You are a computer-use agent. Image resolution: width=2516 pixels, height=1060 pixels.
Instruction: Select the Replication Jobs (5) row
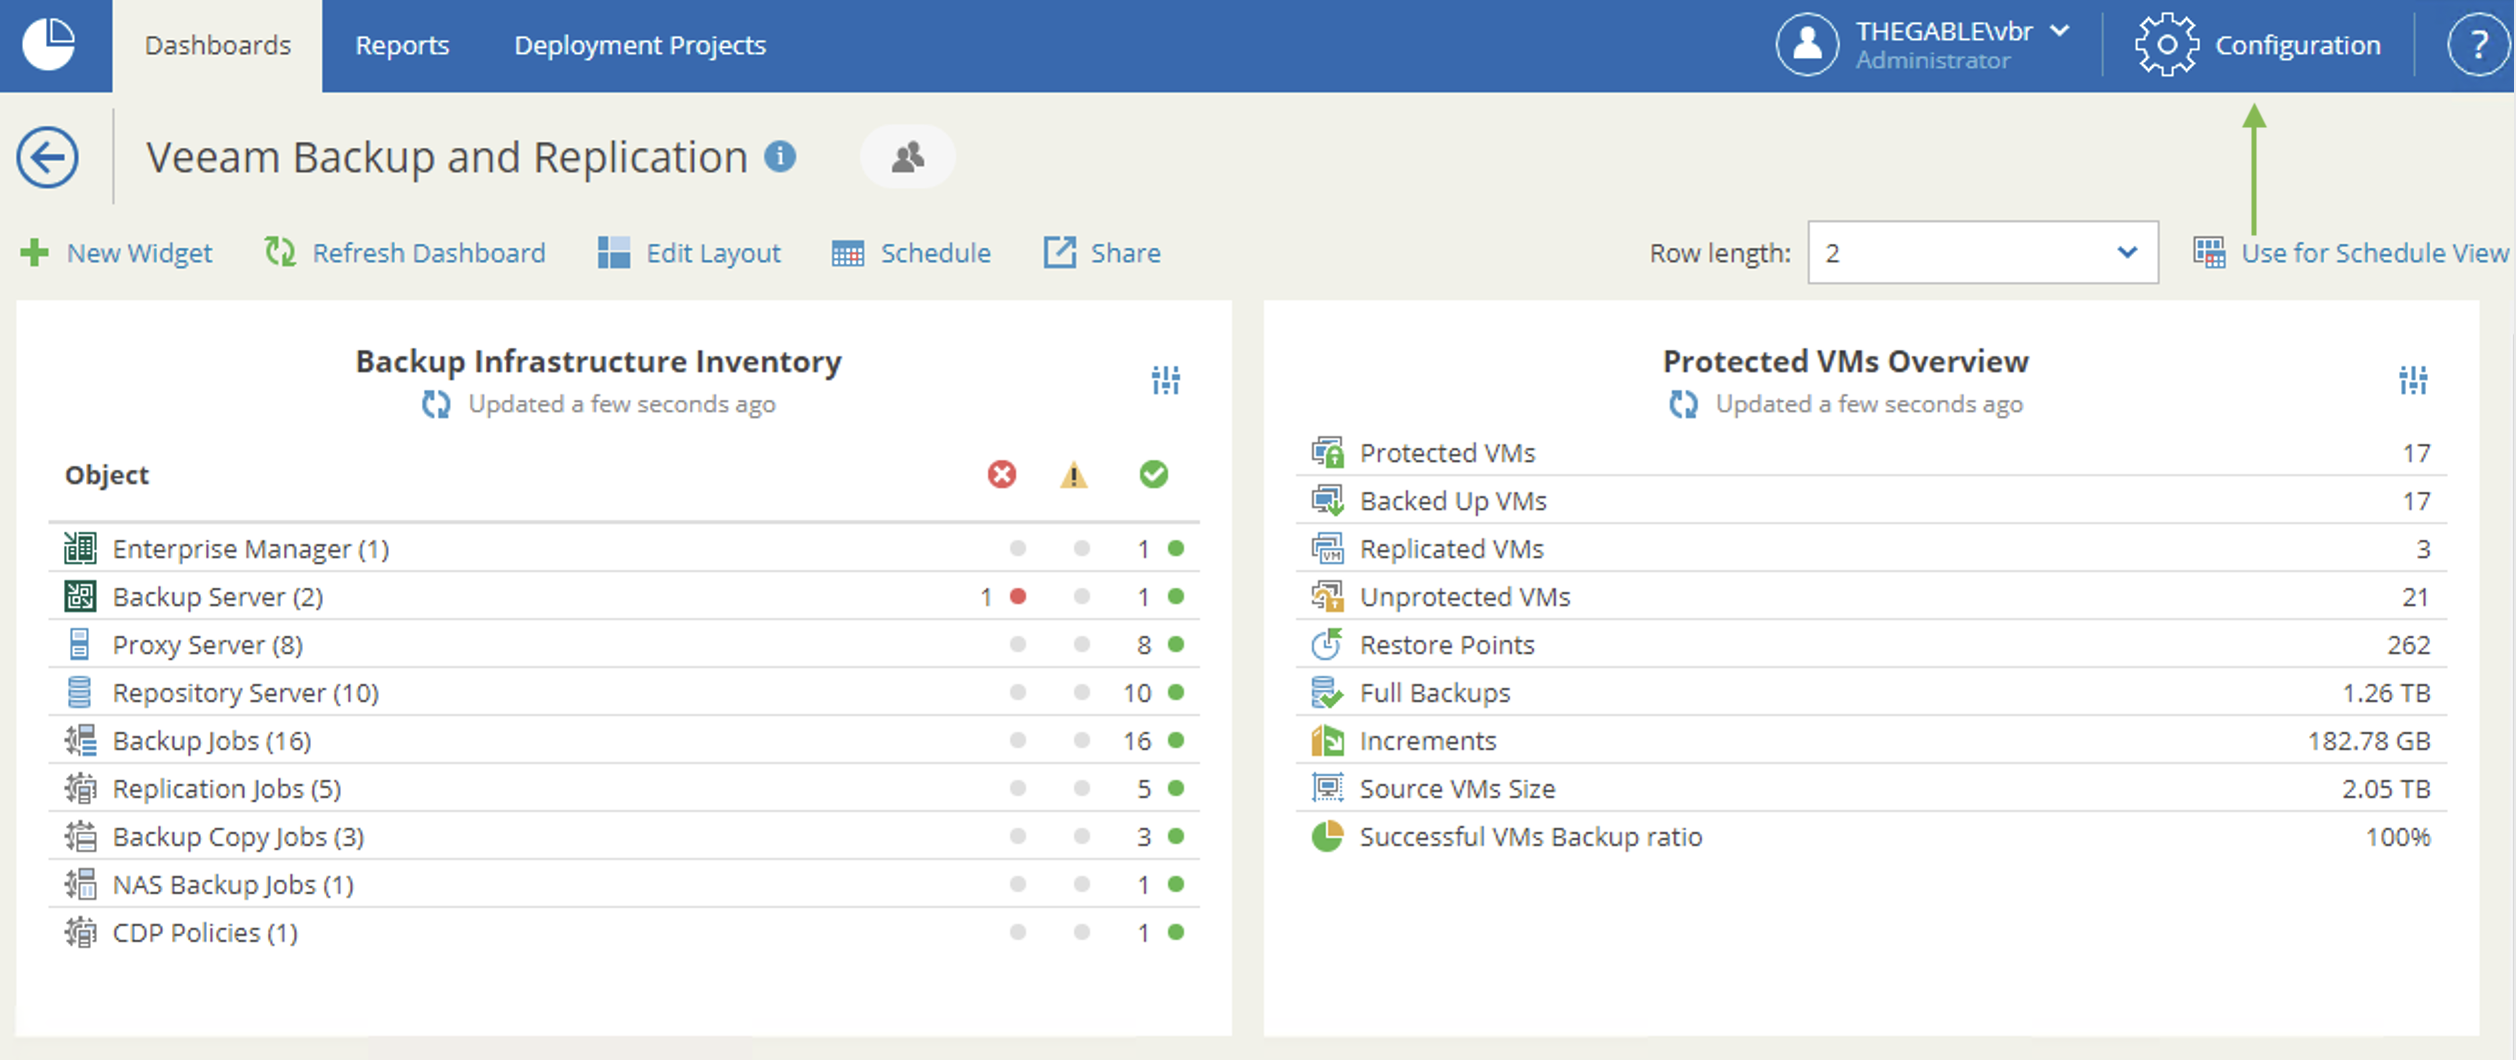(624, 788)
